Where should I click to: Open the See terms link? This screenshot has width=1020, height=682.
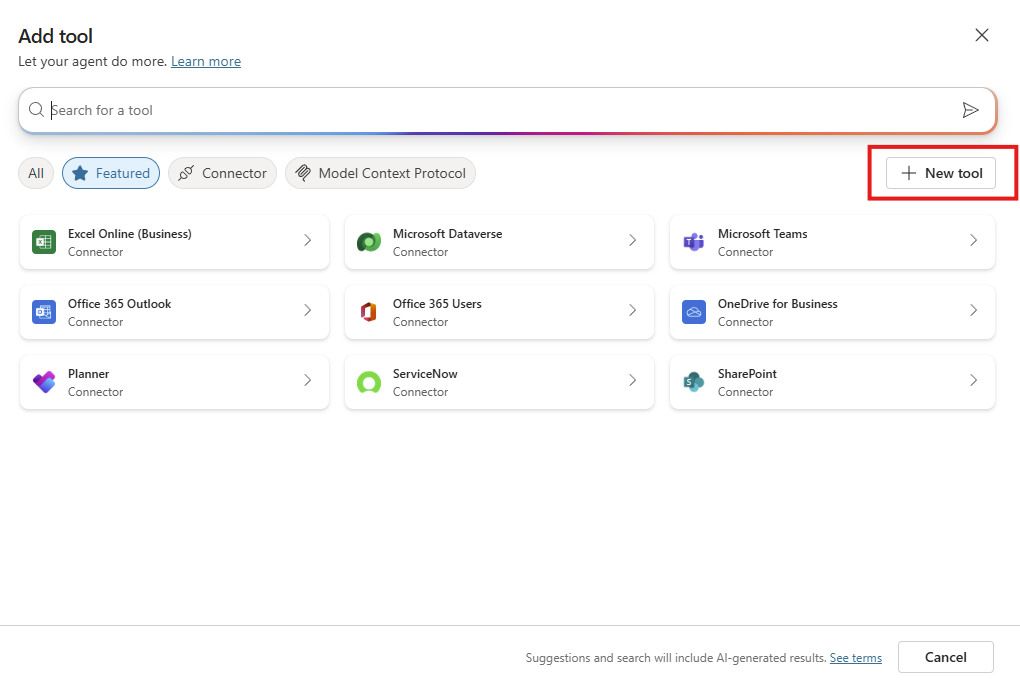click(855, 658)
